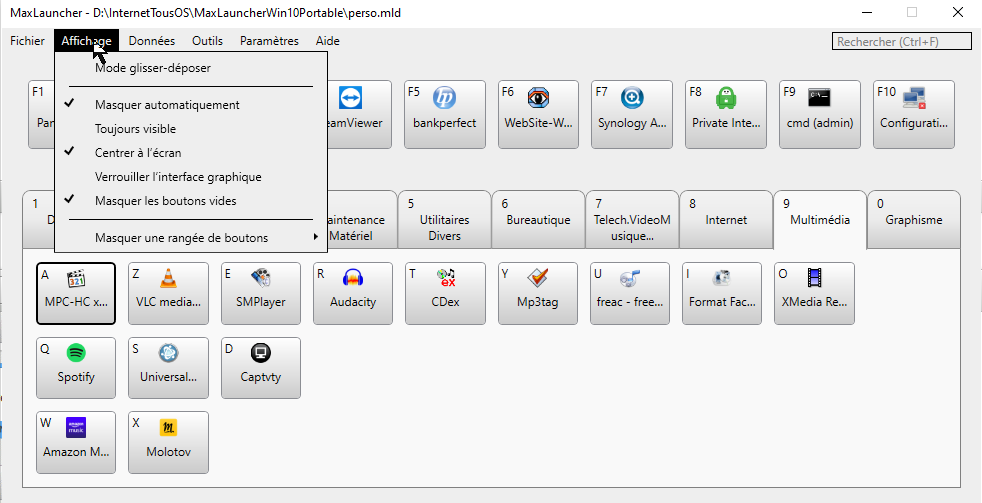Open the Aide menu
Viewport: 982px width, 503px height.
[328, 41]
